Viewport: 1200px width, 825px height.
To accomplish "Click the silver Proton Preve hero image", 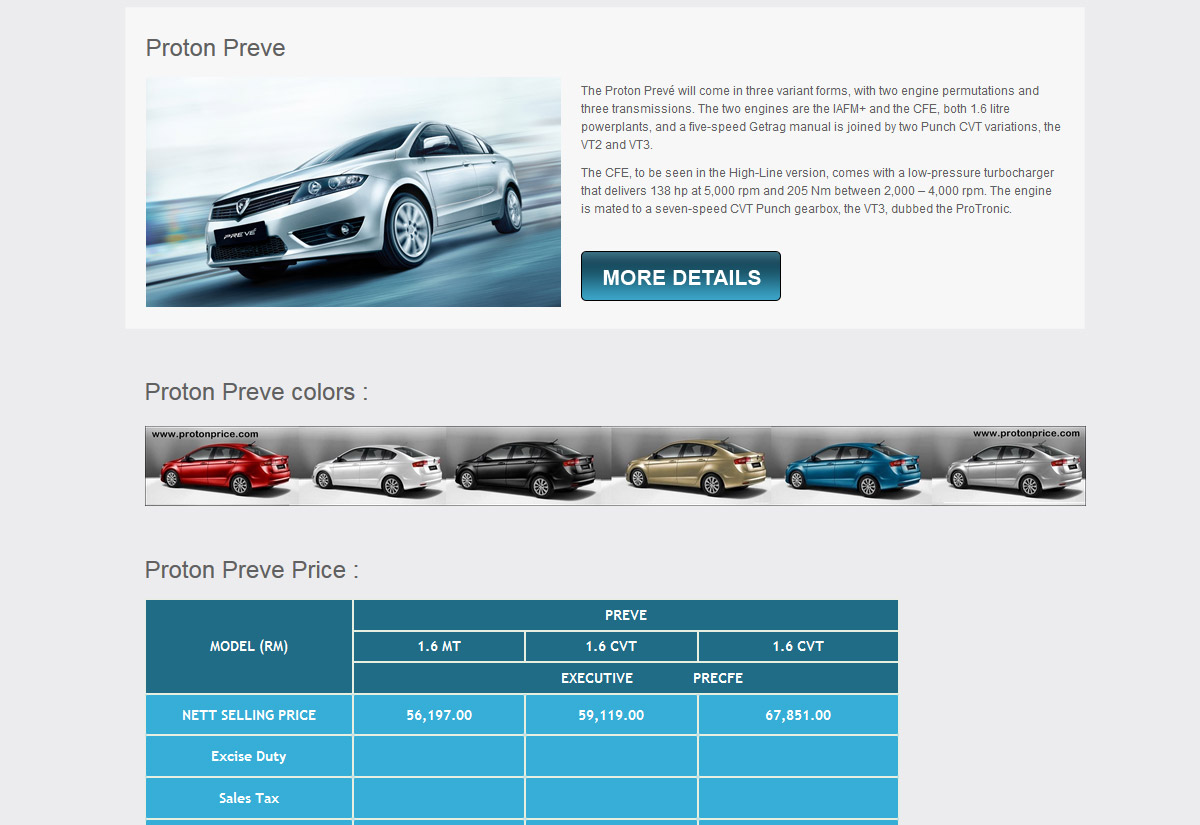I will pyautogui.click(x=353, y=192).
